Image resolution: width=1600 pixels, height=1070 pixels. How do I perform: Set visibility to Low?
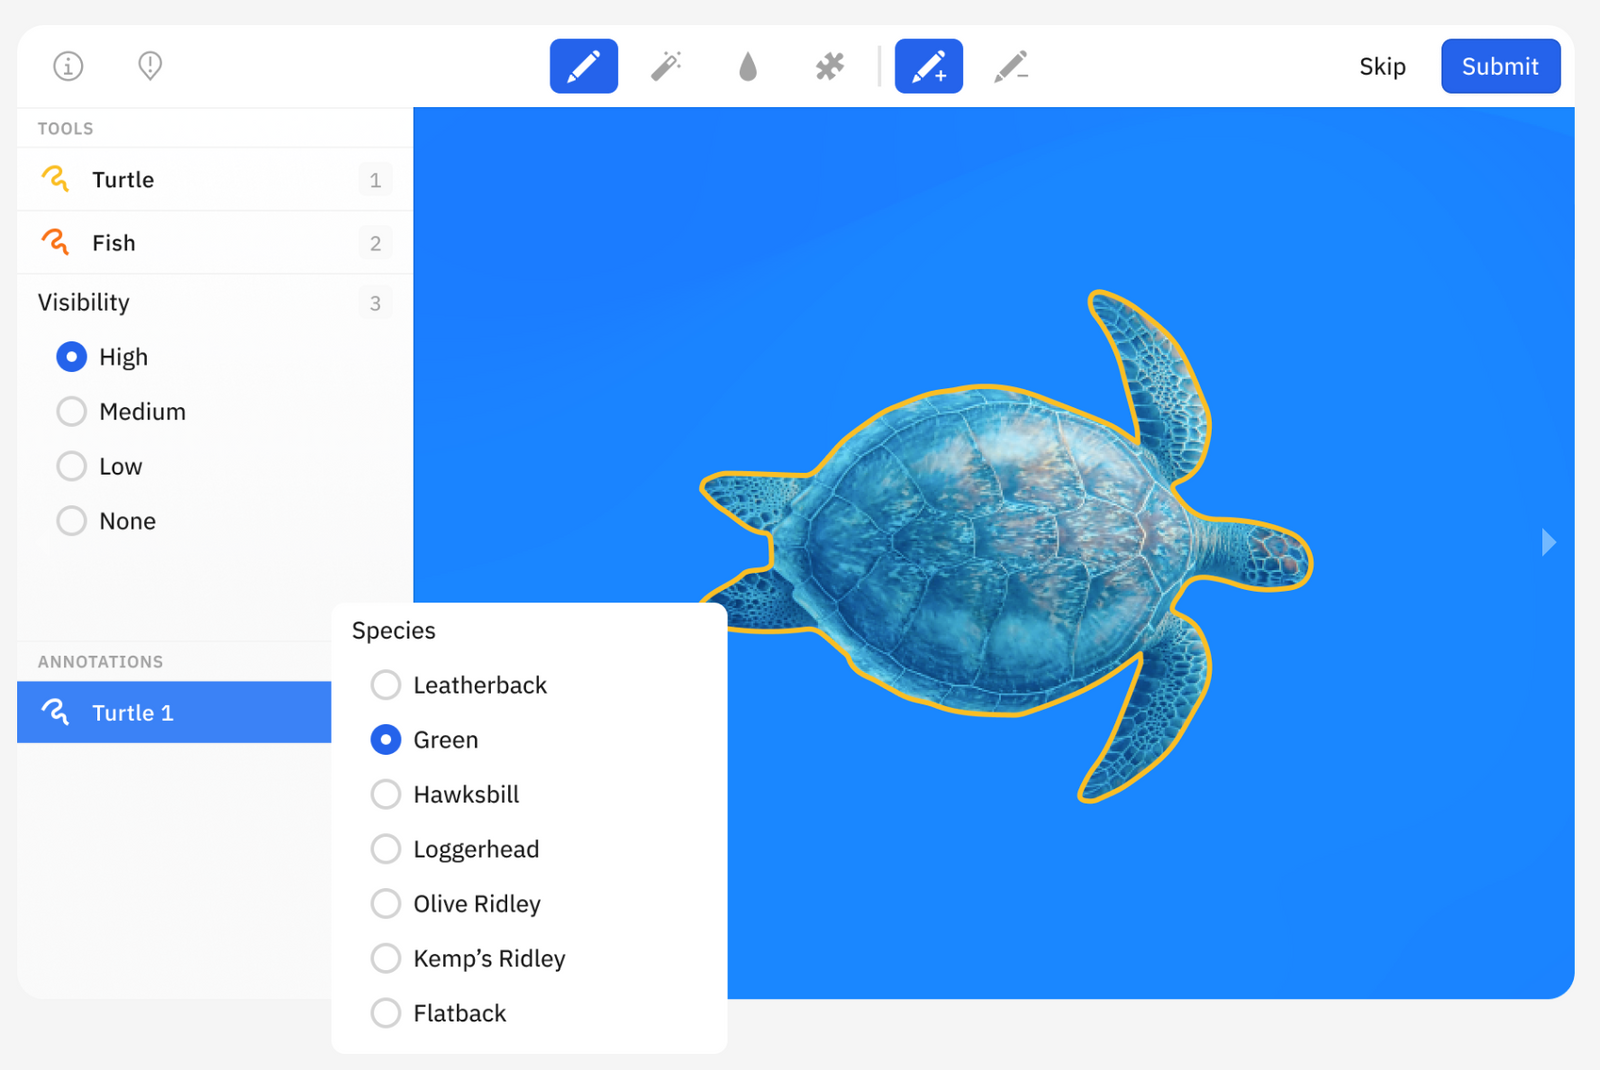coord(72,466)
